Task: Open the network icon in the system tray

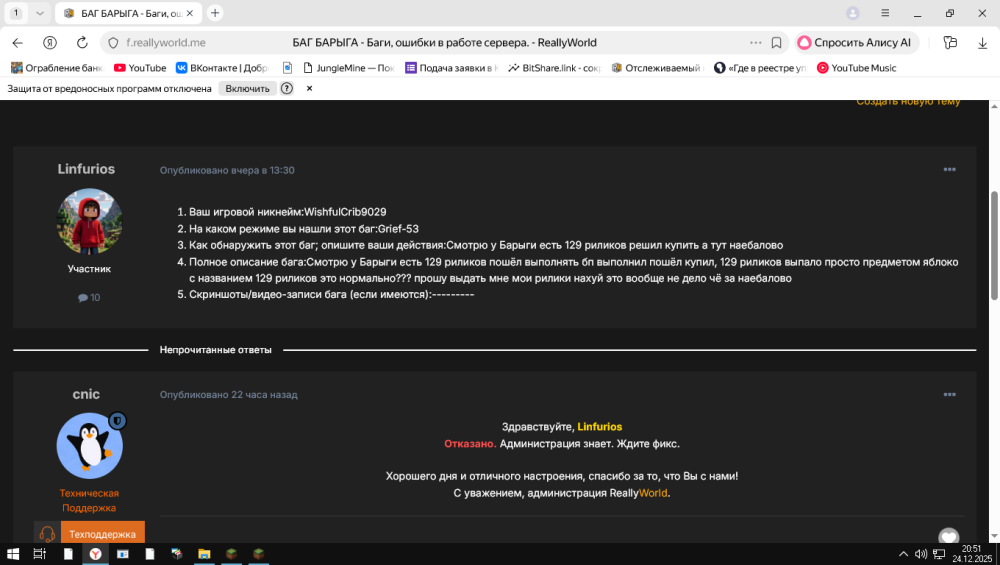Action: tap(939, 554)
